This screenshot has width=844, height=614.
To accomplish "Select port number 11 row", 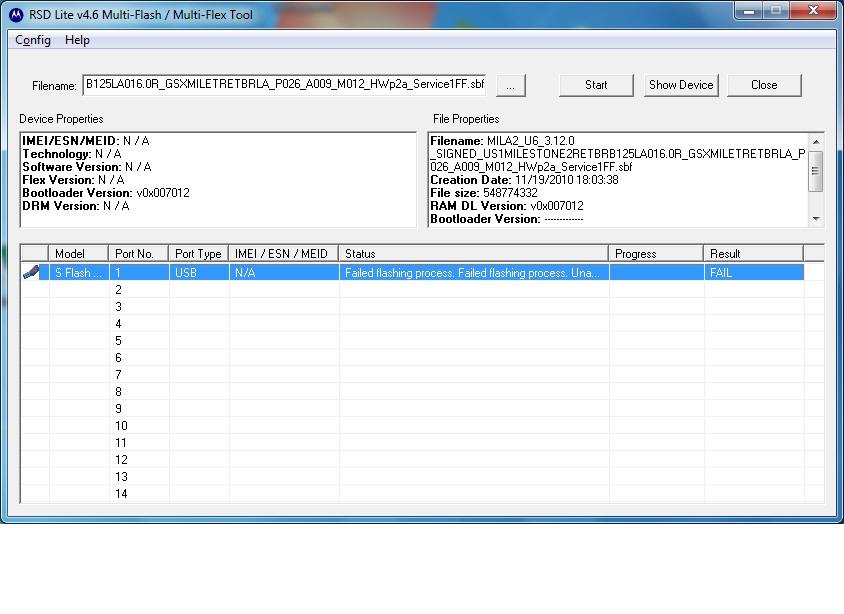I will click(422, 443).
